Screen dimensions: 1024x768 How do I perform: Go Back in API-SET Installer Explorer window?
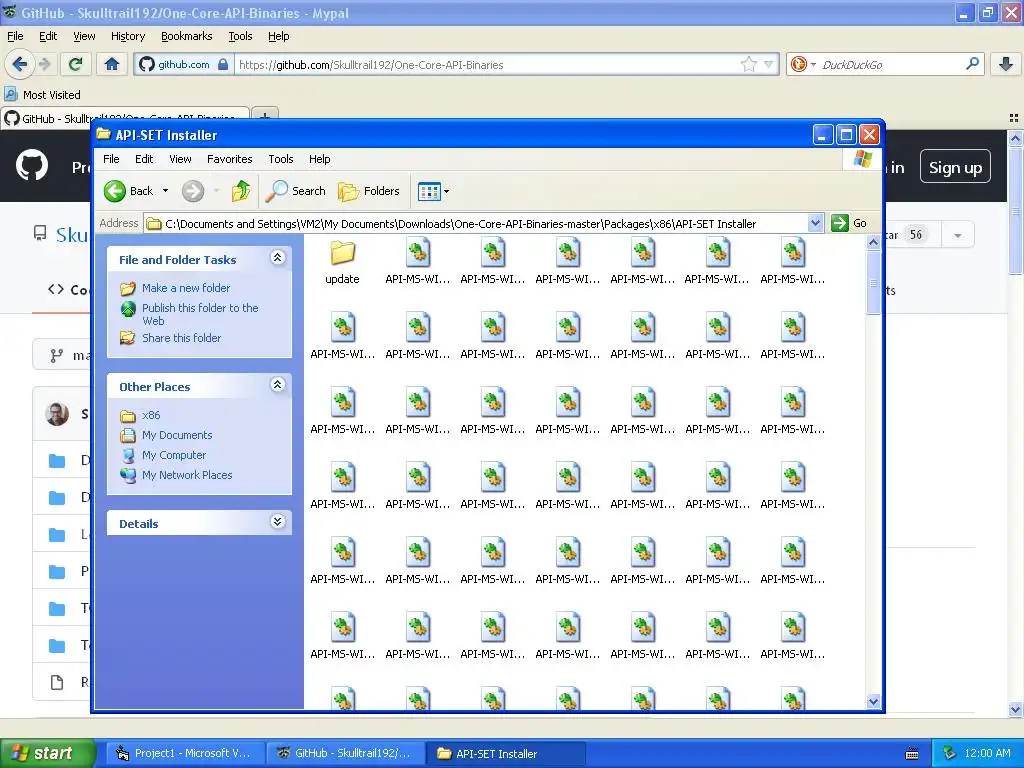[x=129, y=191]
